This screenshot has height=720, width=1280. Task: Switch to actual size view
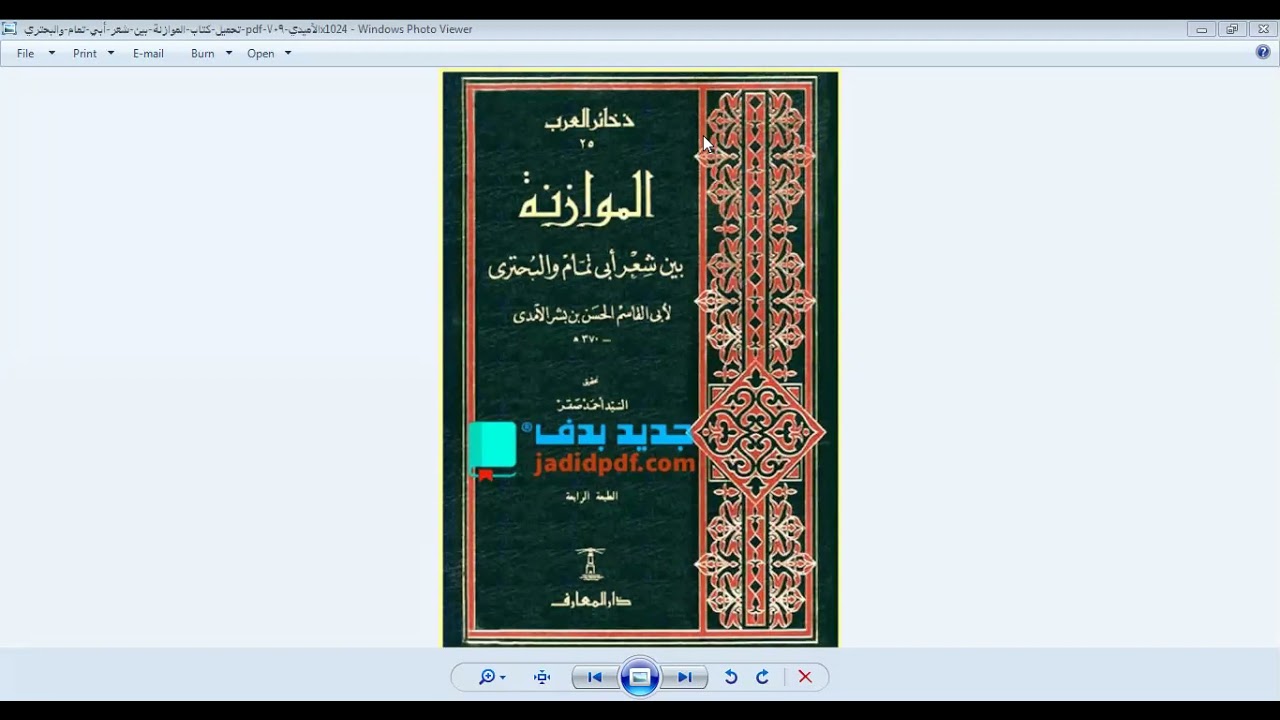click(542, 677)
